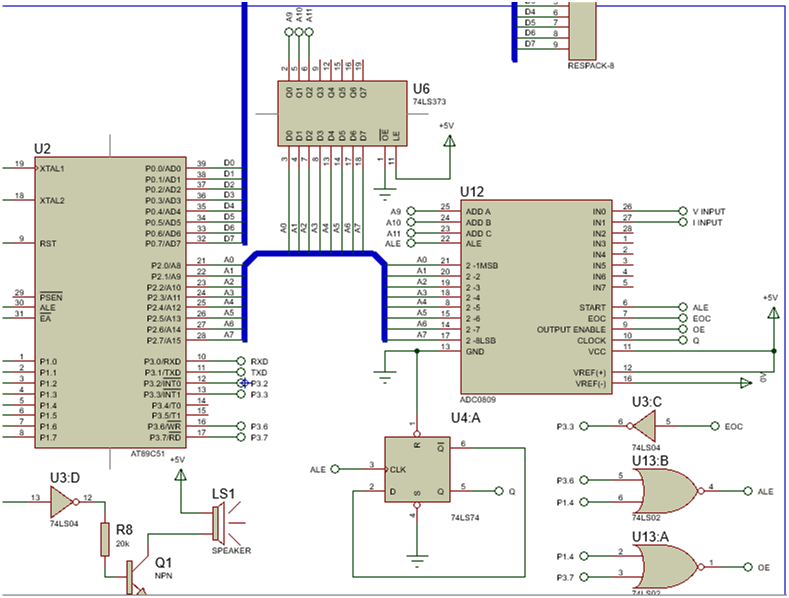Select the LS1 speaker symbol
The width and height of the screenshot is (789, 598).
click(227, 522)
